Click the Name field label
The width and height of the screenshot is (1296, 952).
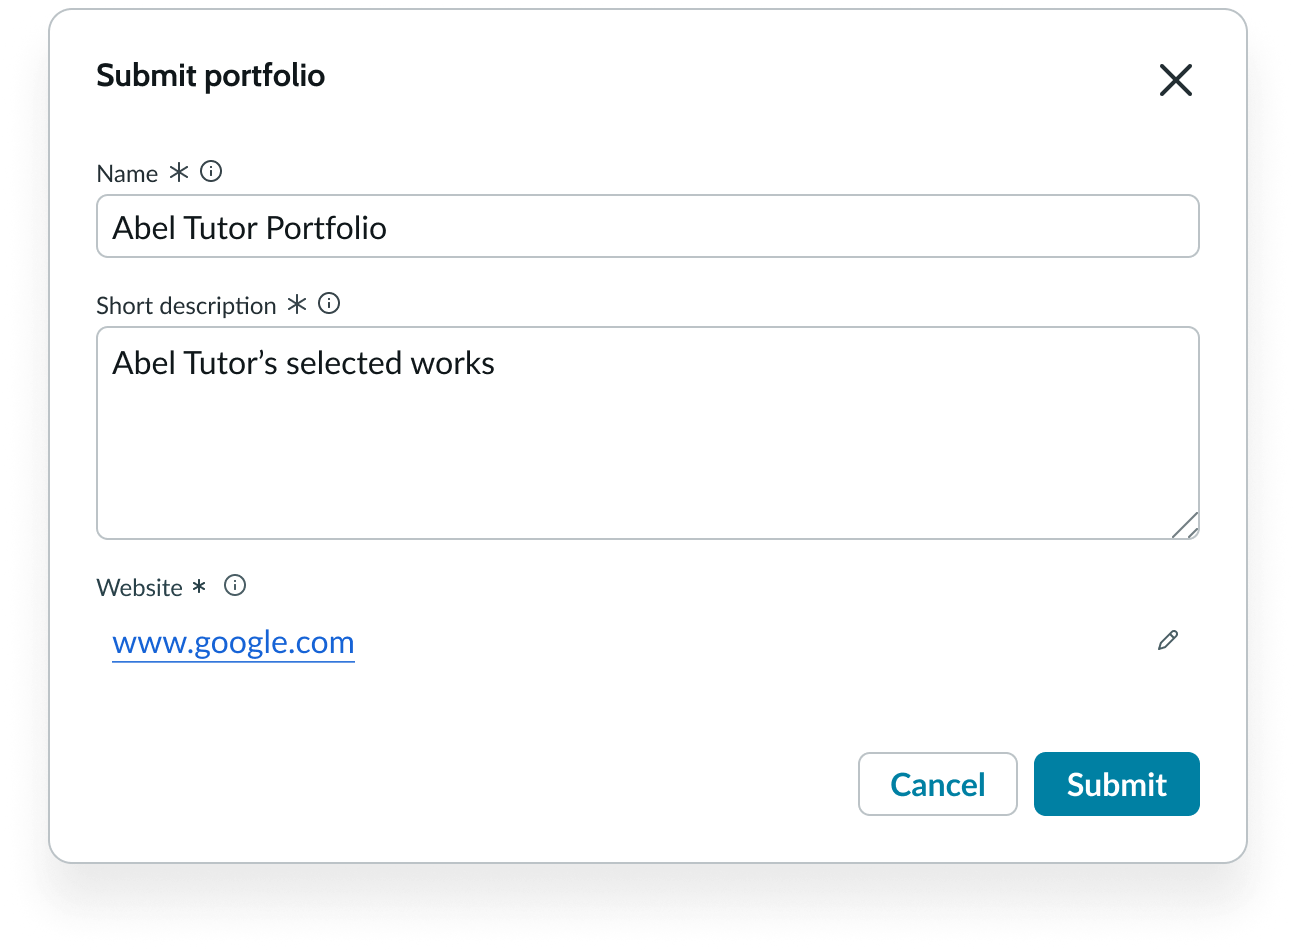pyautogui.click(x=126, y=172)
